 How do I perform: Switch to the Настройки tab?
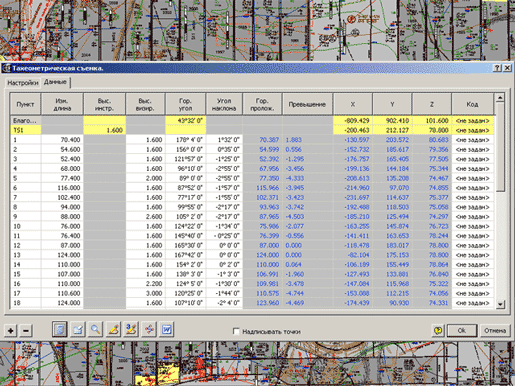tap(23, 83)
